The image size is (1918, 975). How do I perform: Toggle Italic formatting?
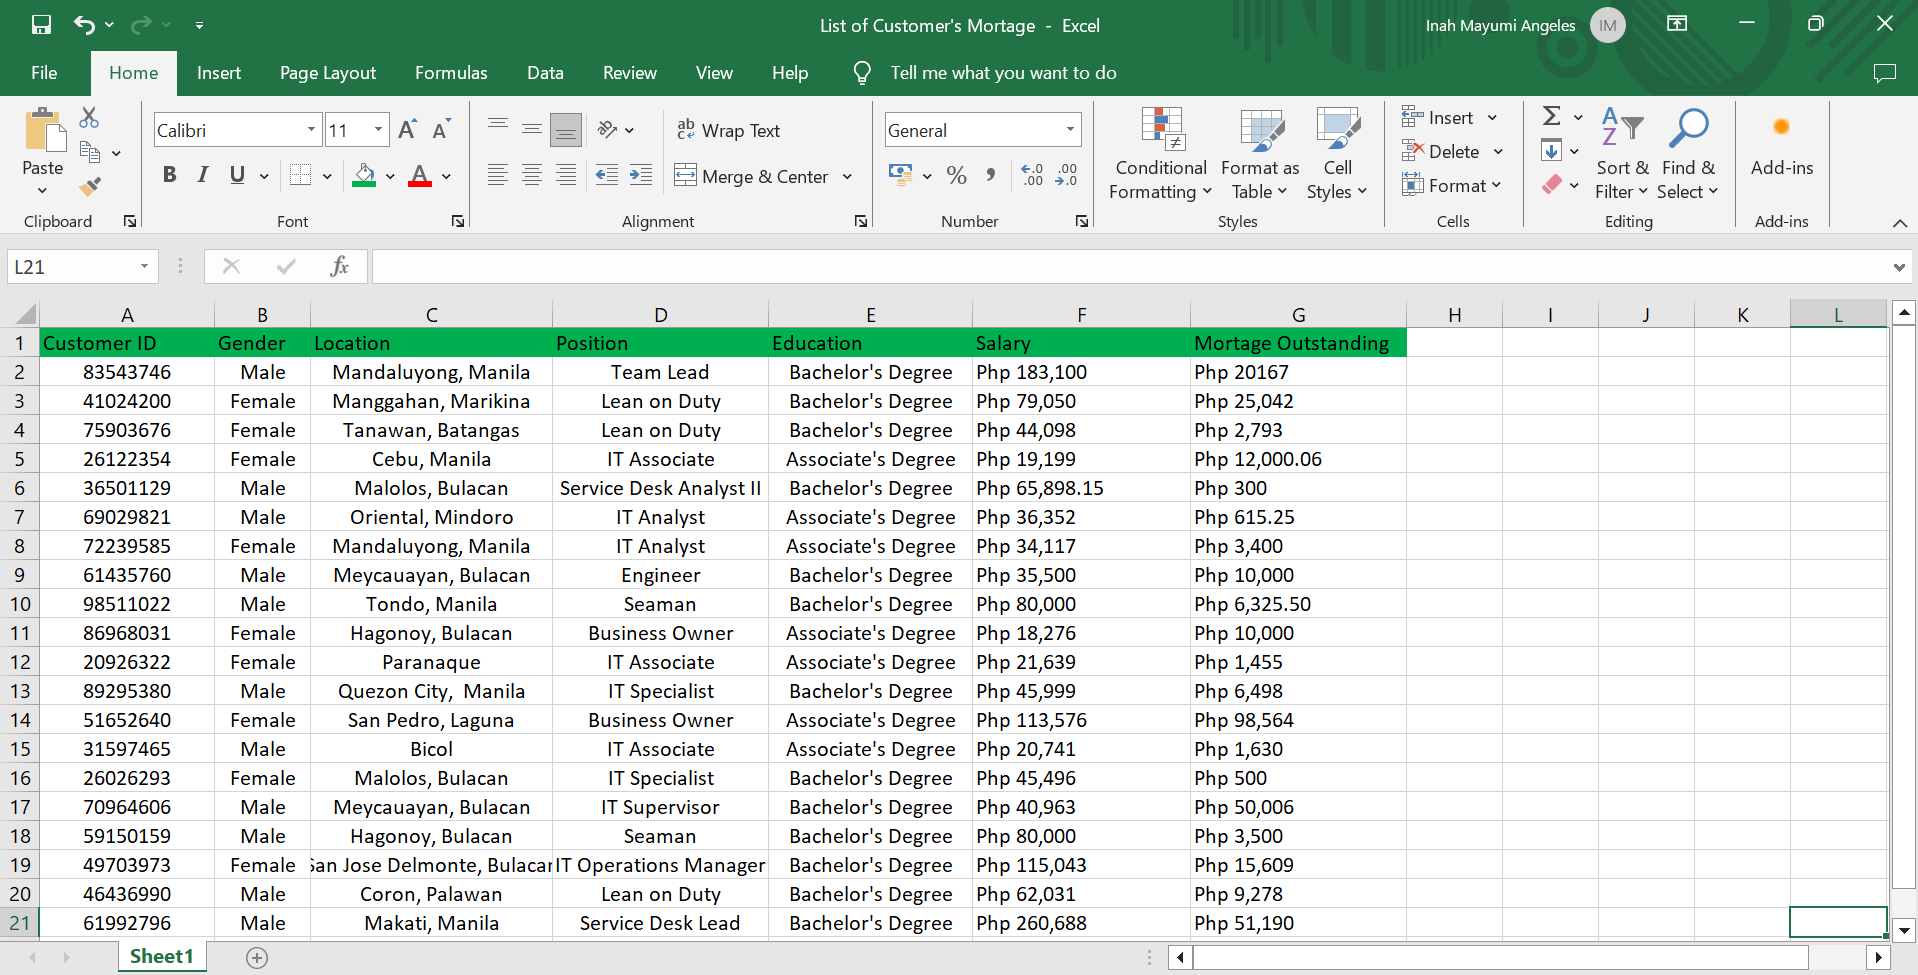(203, 176)
